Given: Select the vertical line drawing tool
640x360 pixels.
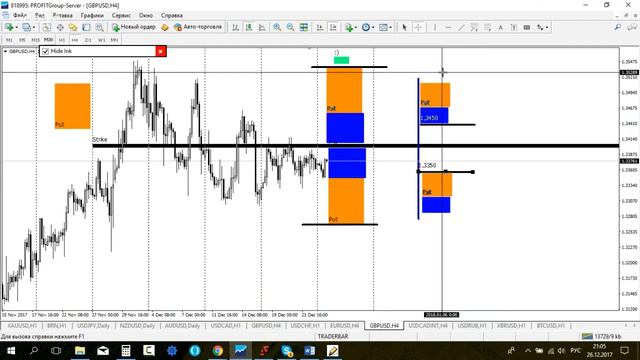Looking at the screenshot, I should [x=435, y=27].
